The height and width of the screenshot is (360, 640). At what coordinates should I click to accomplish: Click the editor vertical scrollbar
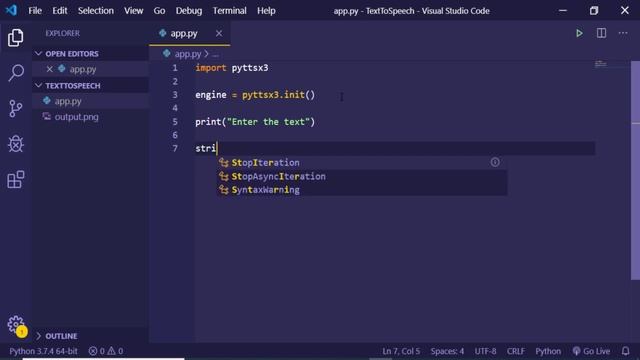635,170
